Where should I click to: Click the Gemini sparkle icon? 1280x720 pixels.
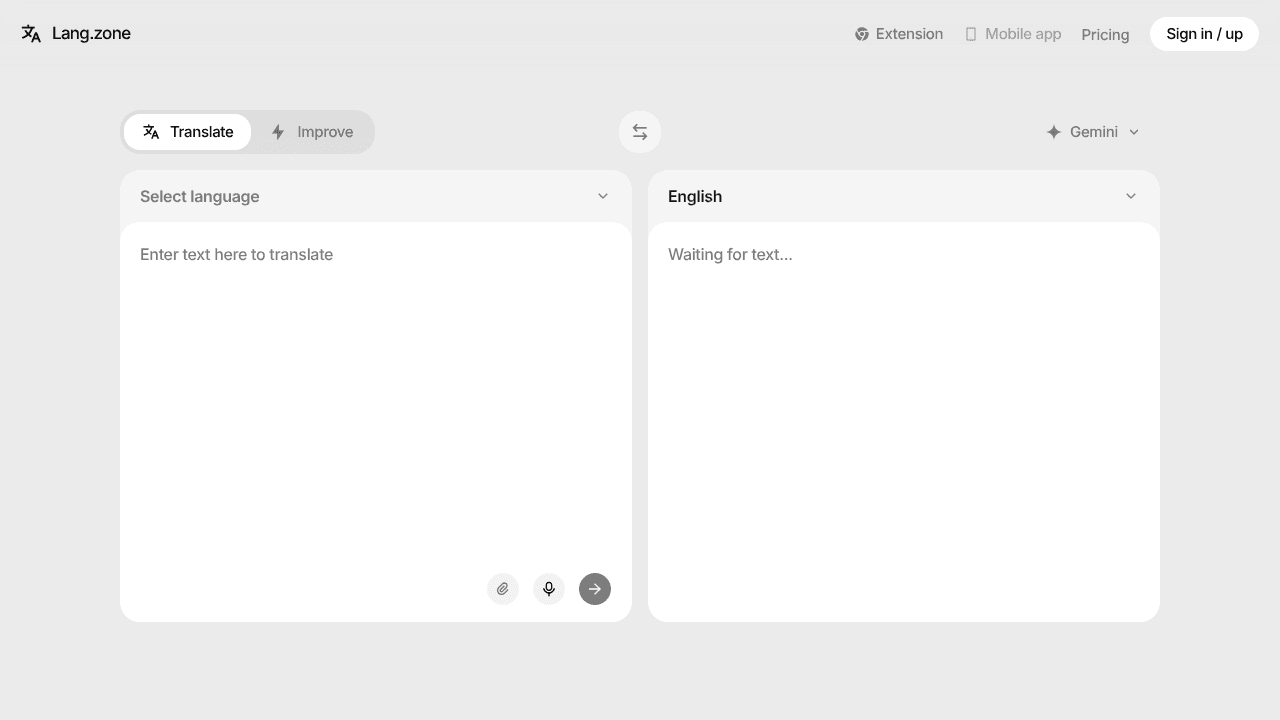pyautogui.click(x=1054, y=132)
